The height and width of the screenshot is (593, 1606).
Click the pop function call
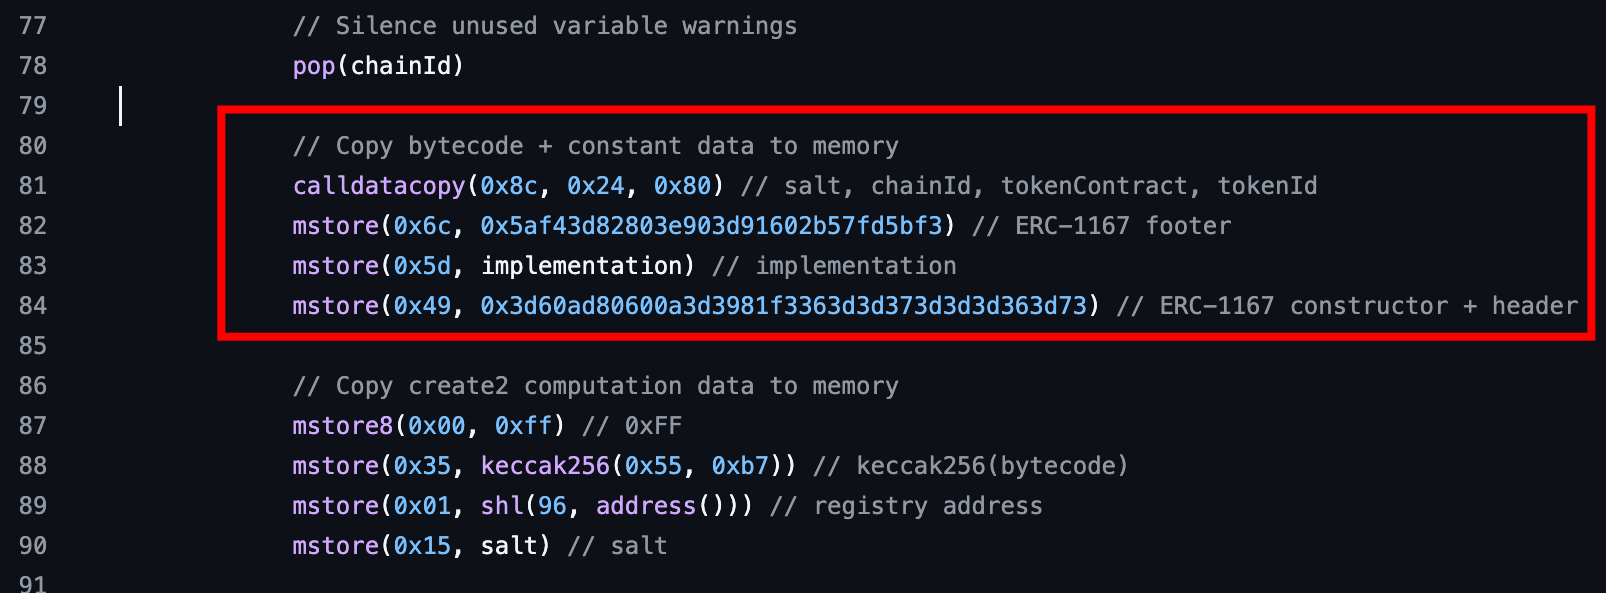click(313, 66)
